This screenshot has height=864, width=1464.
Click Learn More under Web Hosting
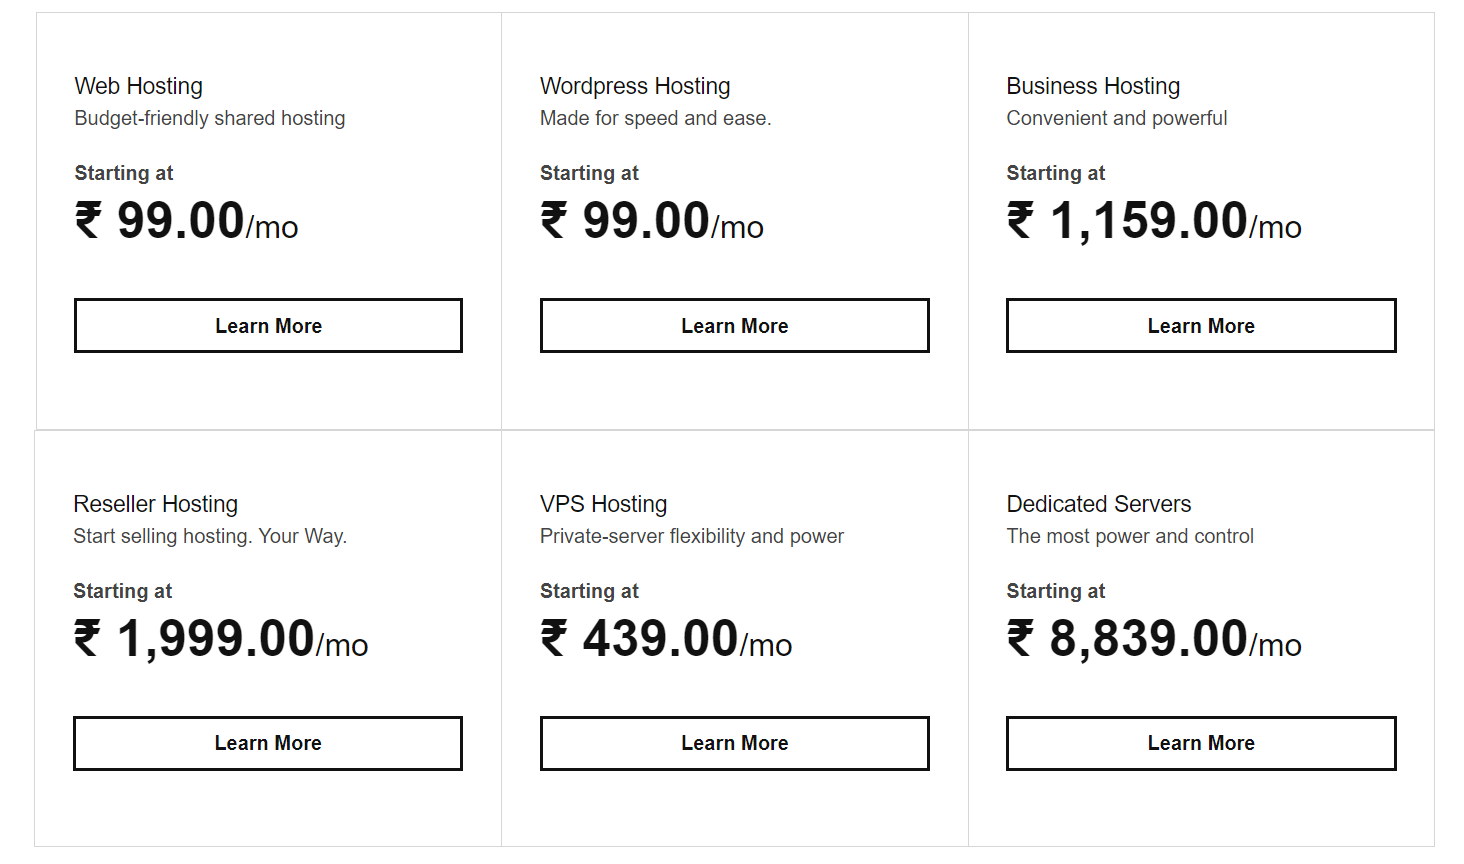coord(268,326)
